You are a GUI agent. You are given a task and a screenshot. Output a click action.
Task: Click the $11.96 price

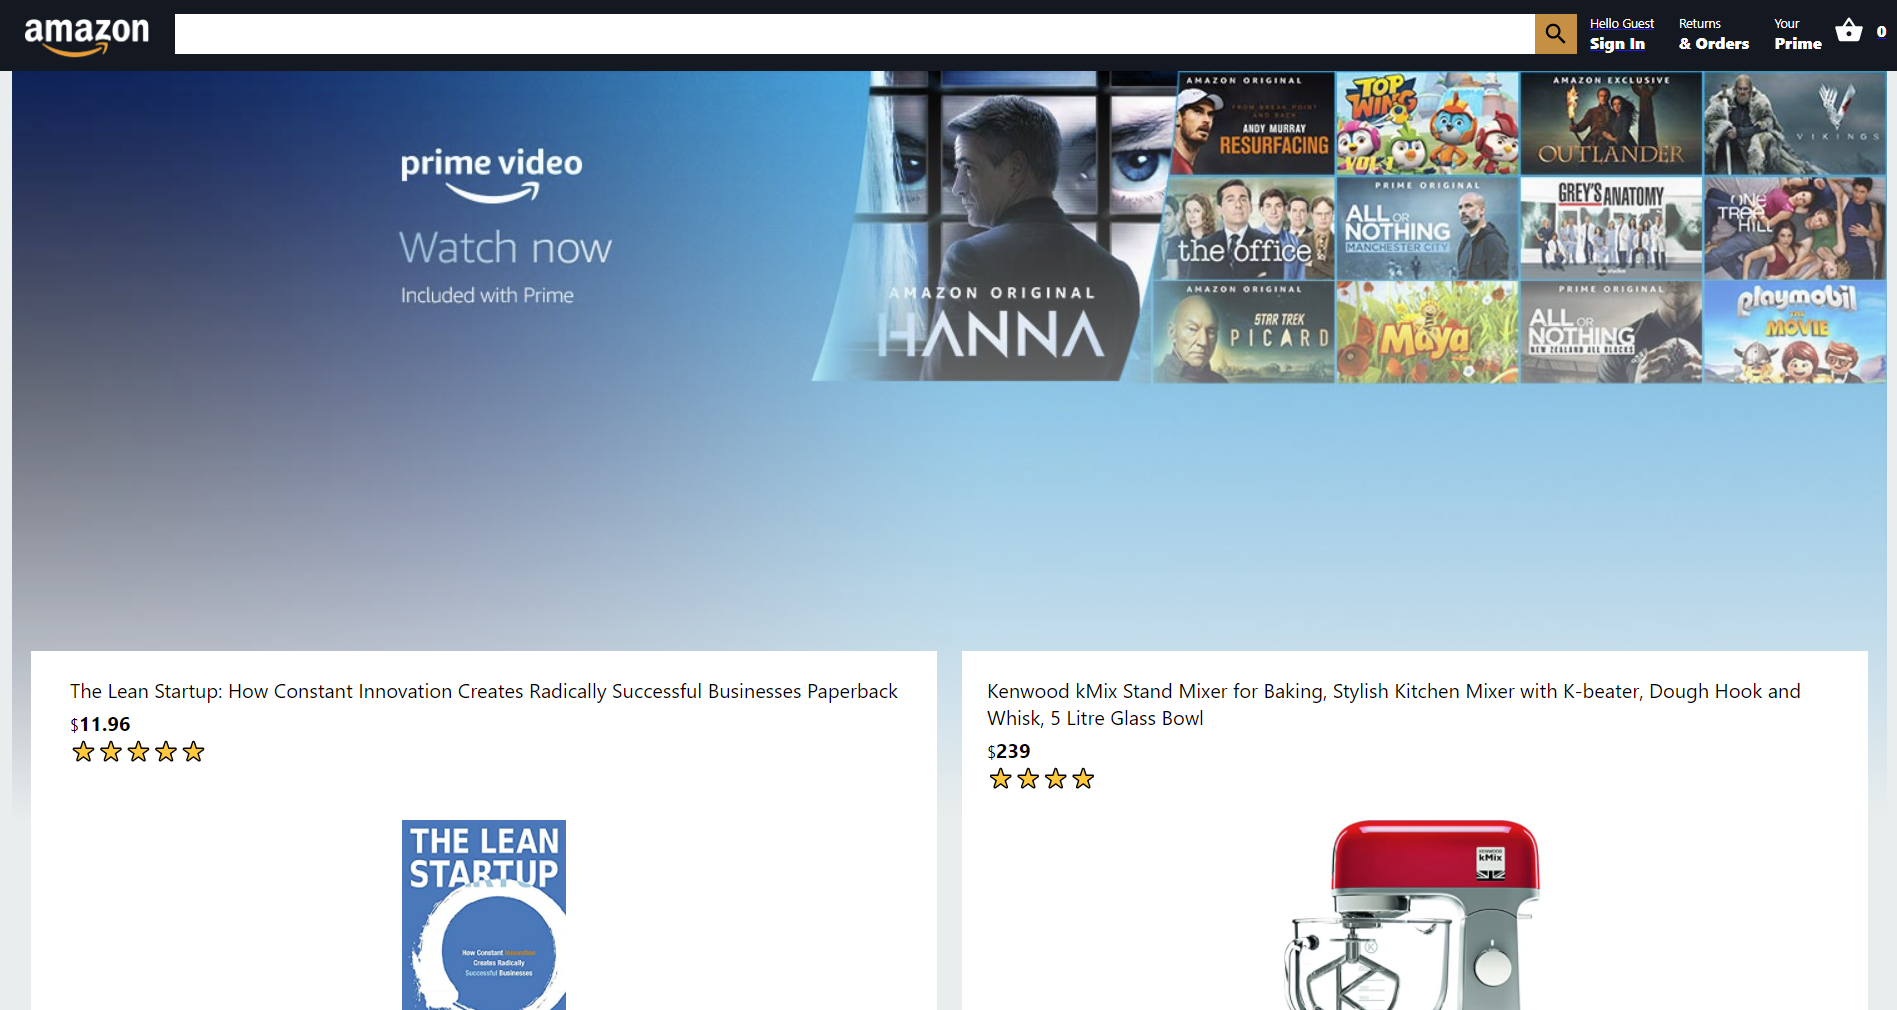pos(100,724)
